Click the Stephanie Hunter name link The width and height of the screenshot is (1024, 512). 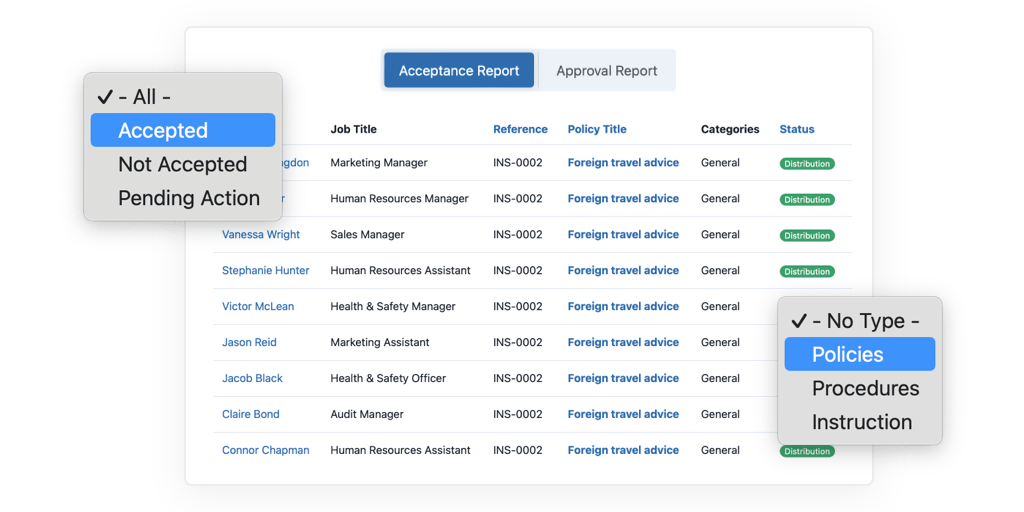tap(265, 271)
